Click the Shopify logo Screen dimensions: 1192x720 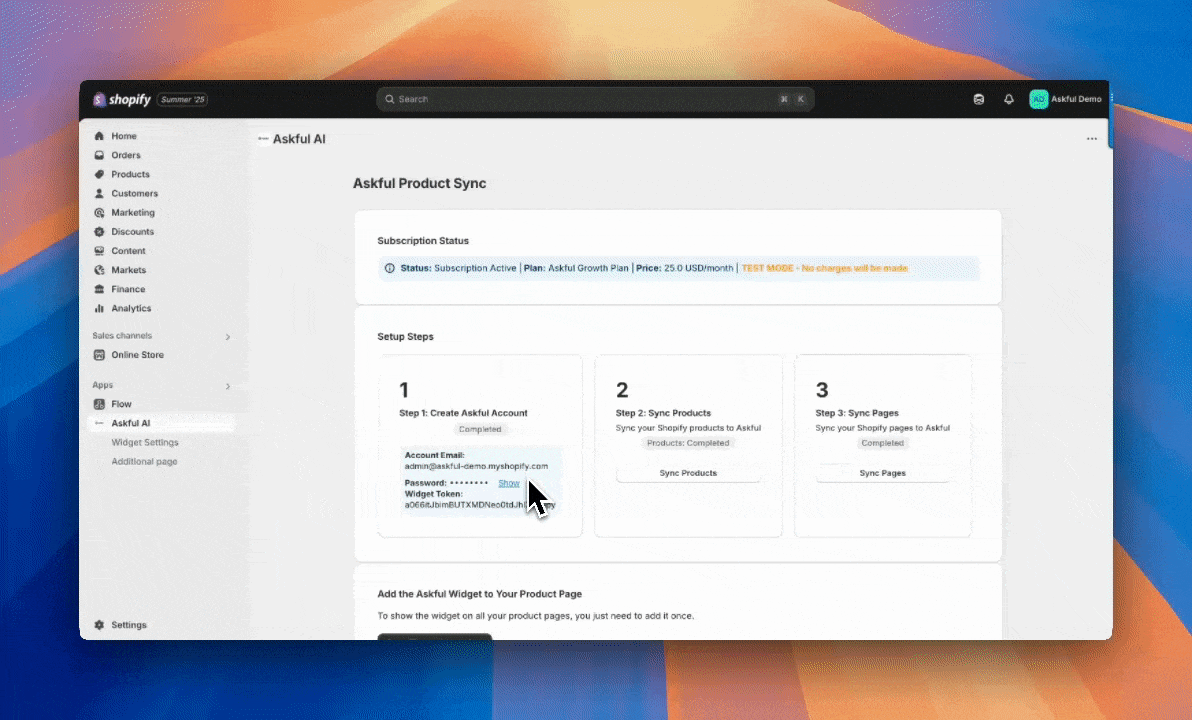[x=122, y=100]
